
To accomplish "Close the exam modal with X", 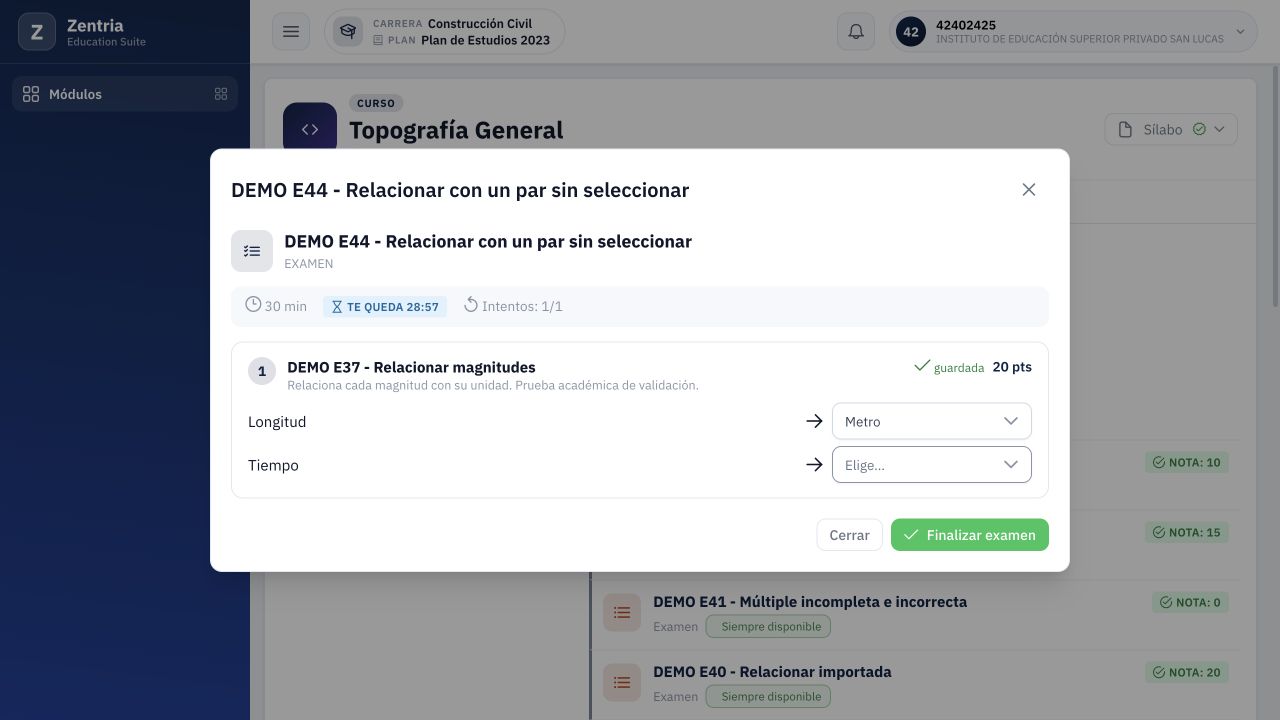I will point(1029,190).
